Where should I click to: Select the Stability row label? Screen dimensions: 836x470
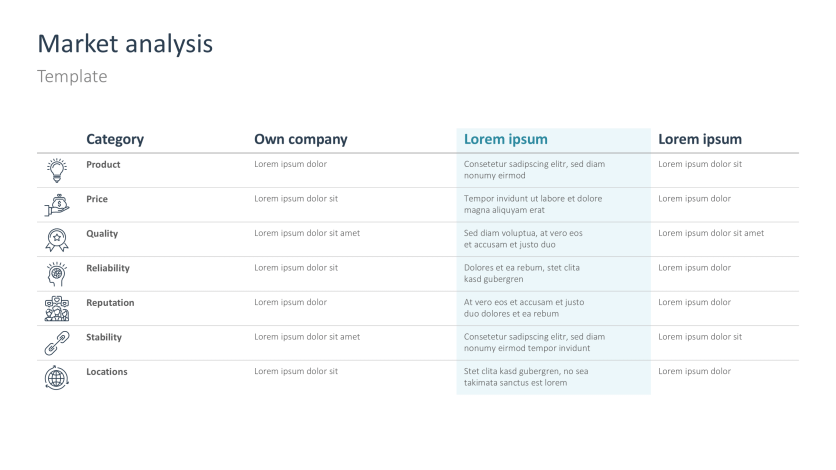(x=105, y=337)
